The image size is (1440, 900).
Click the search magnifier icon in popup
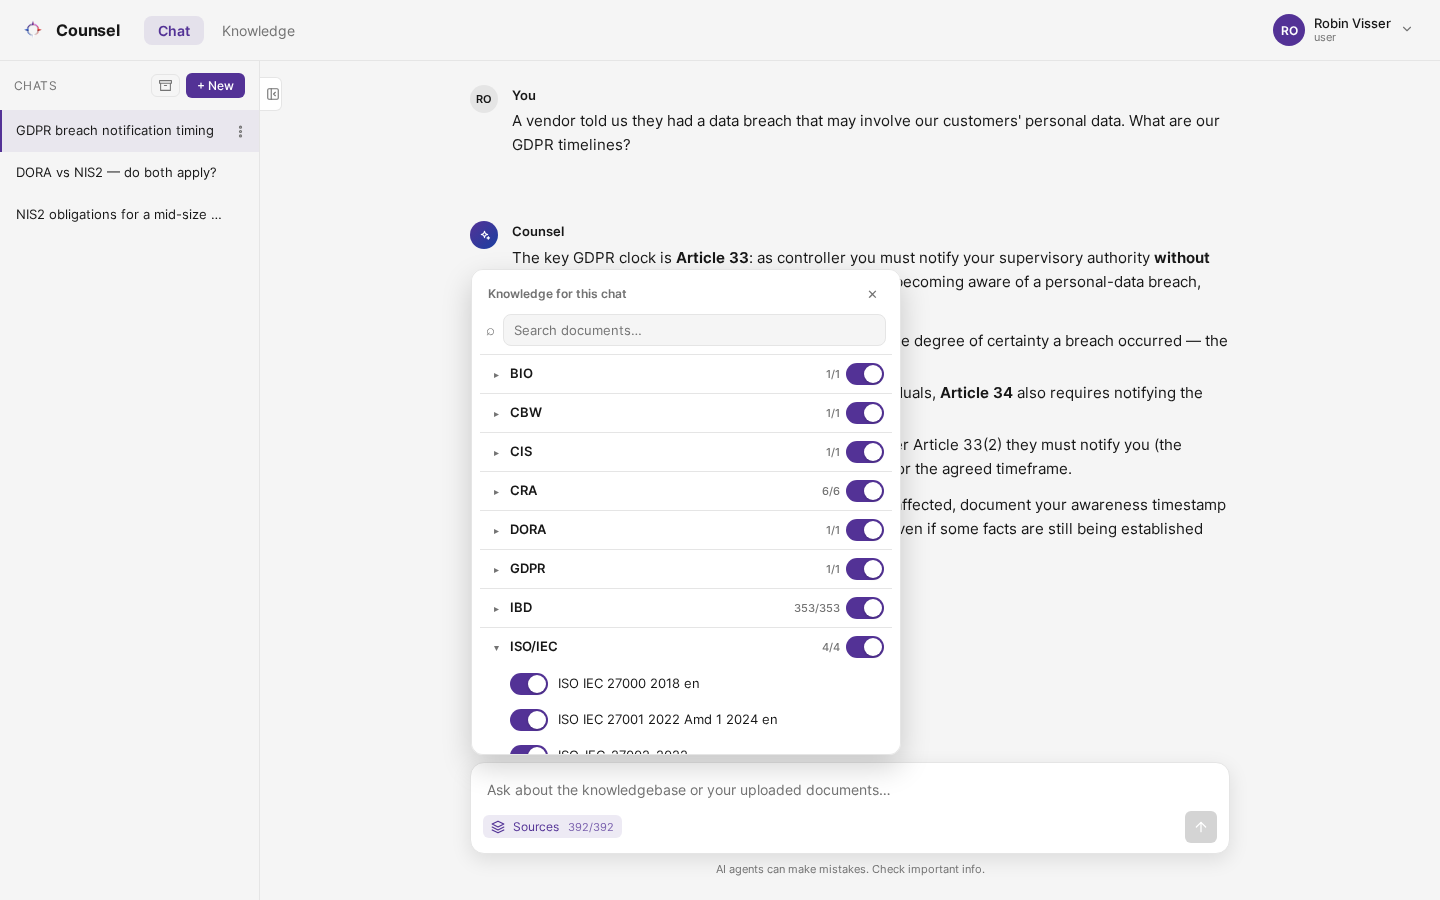490,331
